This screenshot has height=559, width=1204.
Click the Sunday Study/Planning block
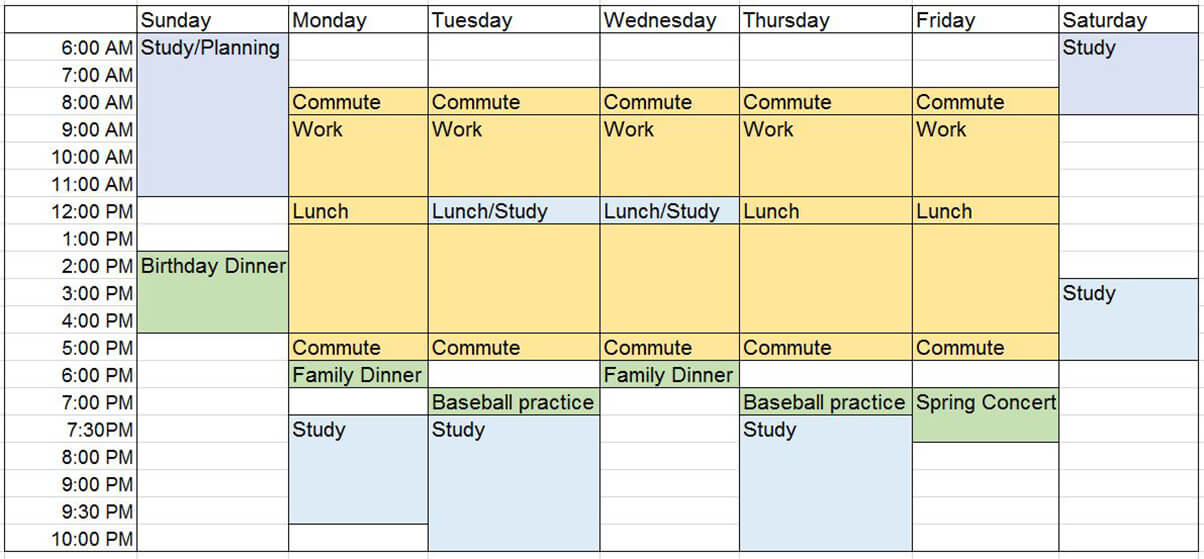click(213, 115)
